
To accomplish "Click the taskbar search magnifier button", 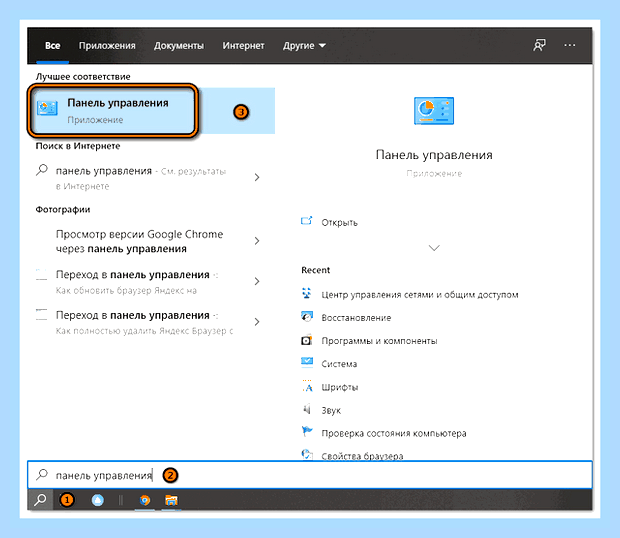I will tap(40, 500).
